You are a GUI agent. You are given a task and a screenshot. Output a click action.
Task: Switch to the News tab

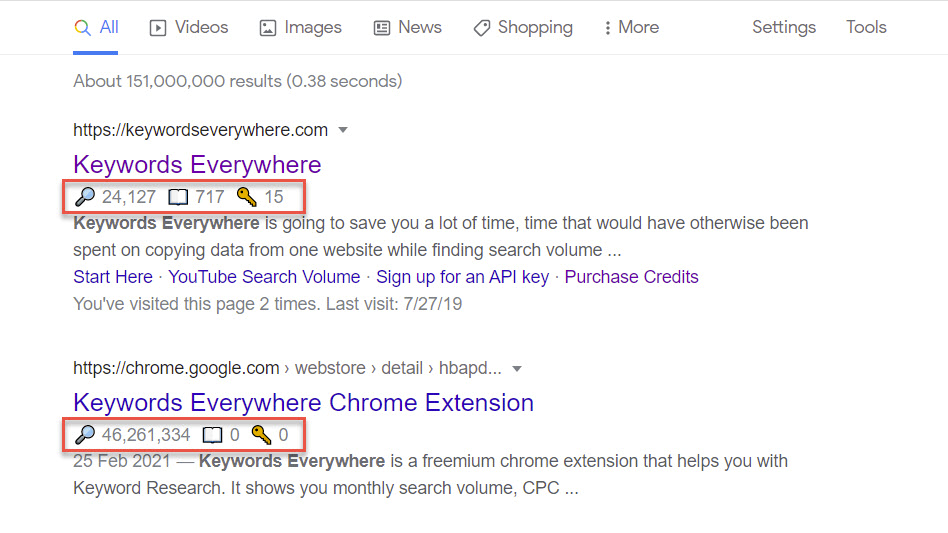pos(407,28)
